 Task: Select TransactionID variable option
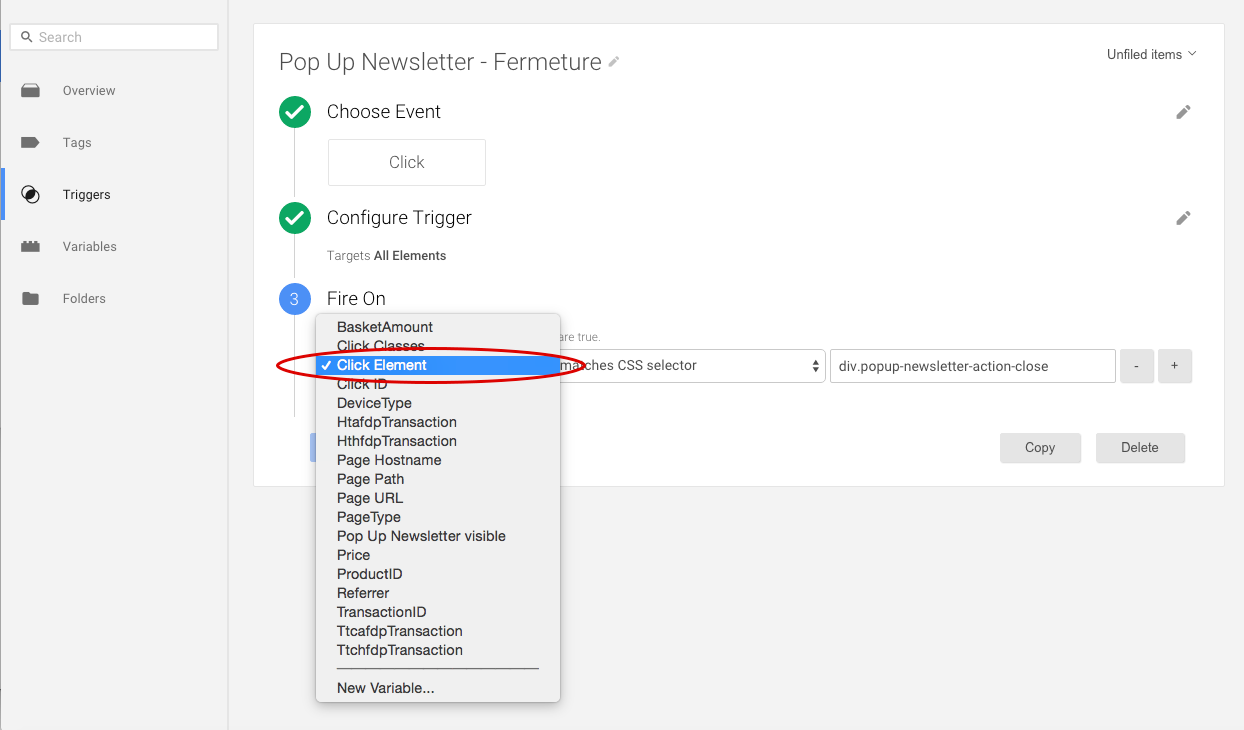click(438, 612)
